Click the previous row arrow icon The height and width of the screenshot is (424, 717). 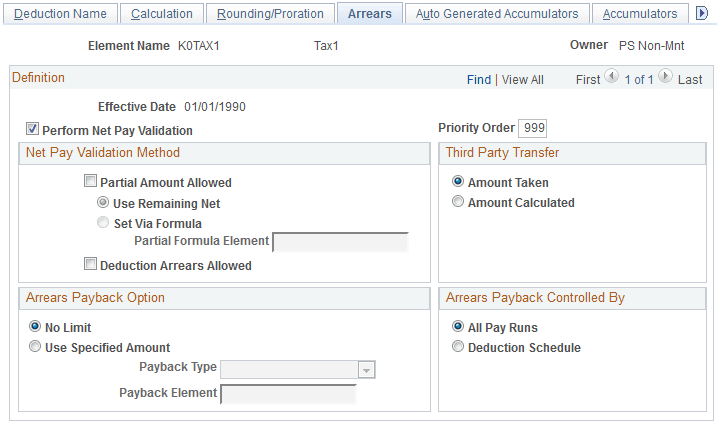coord(613,79)
